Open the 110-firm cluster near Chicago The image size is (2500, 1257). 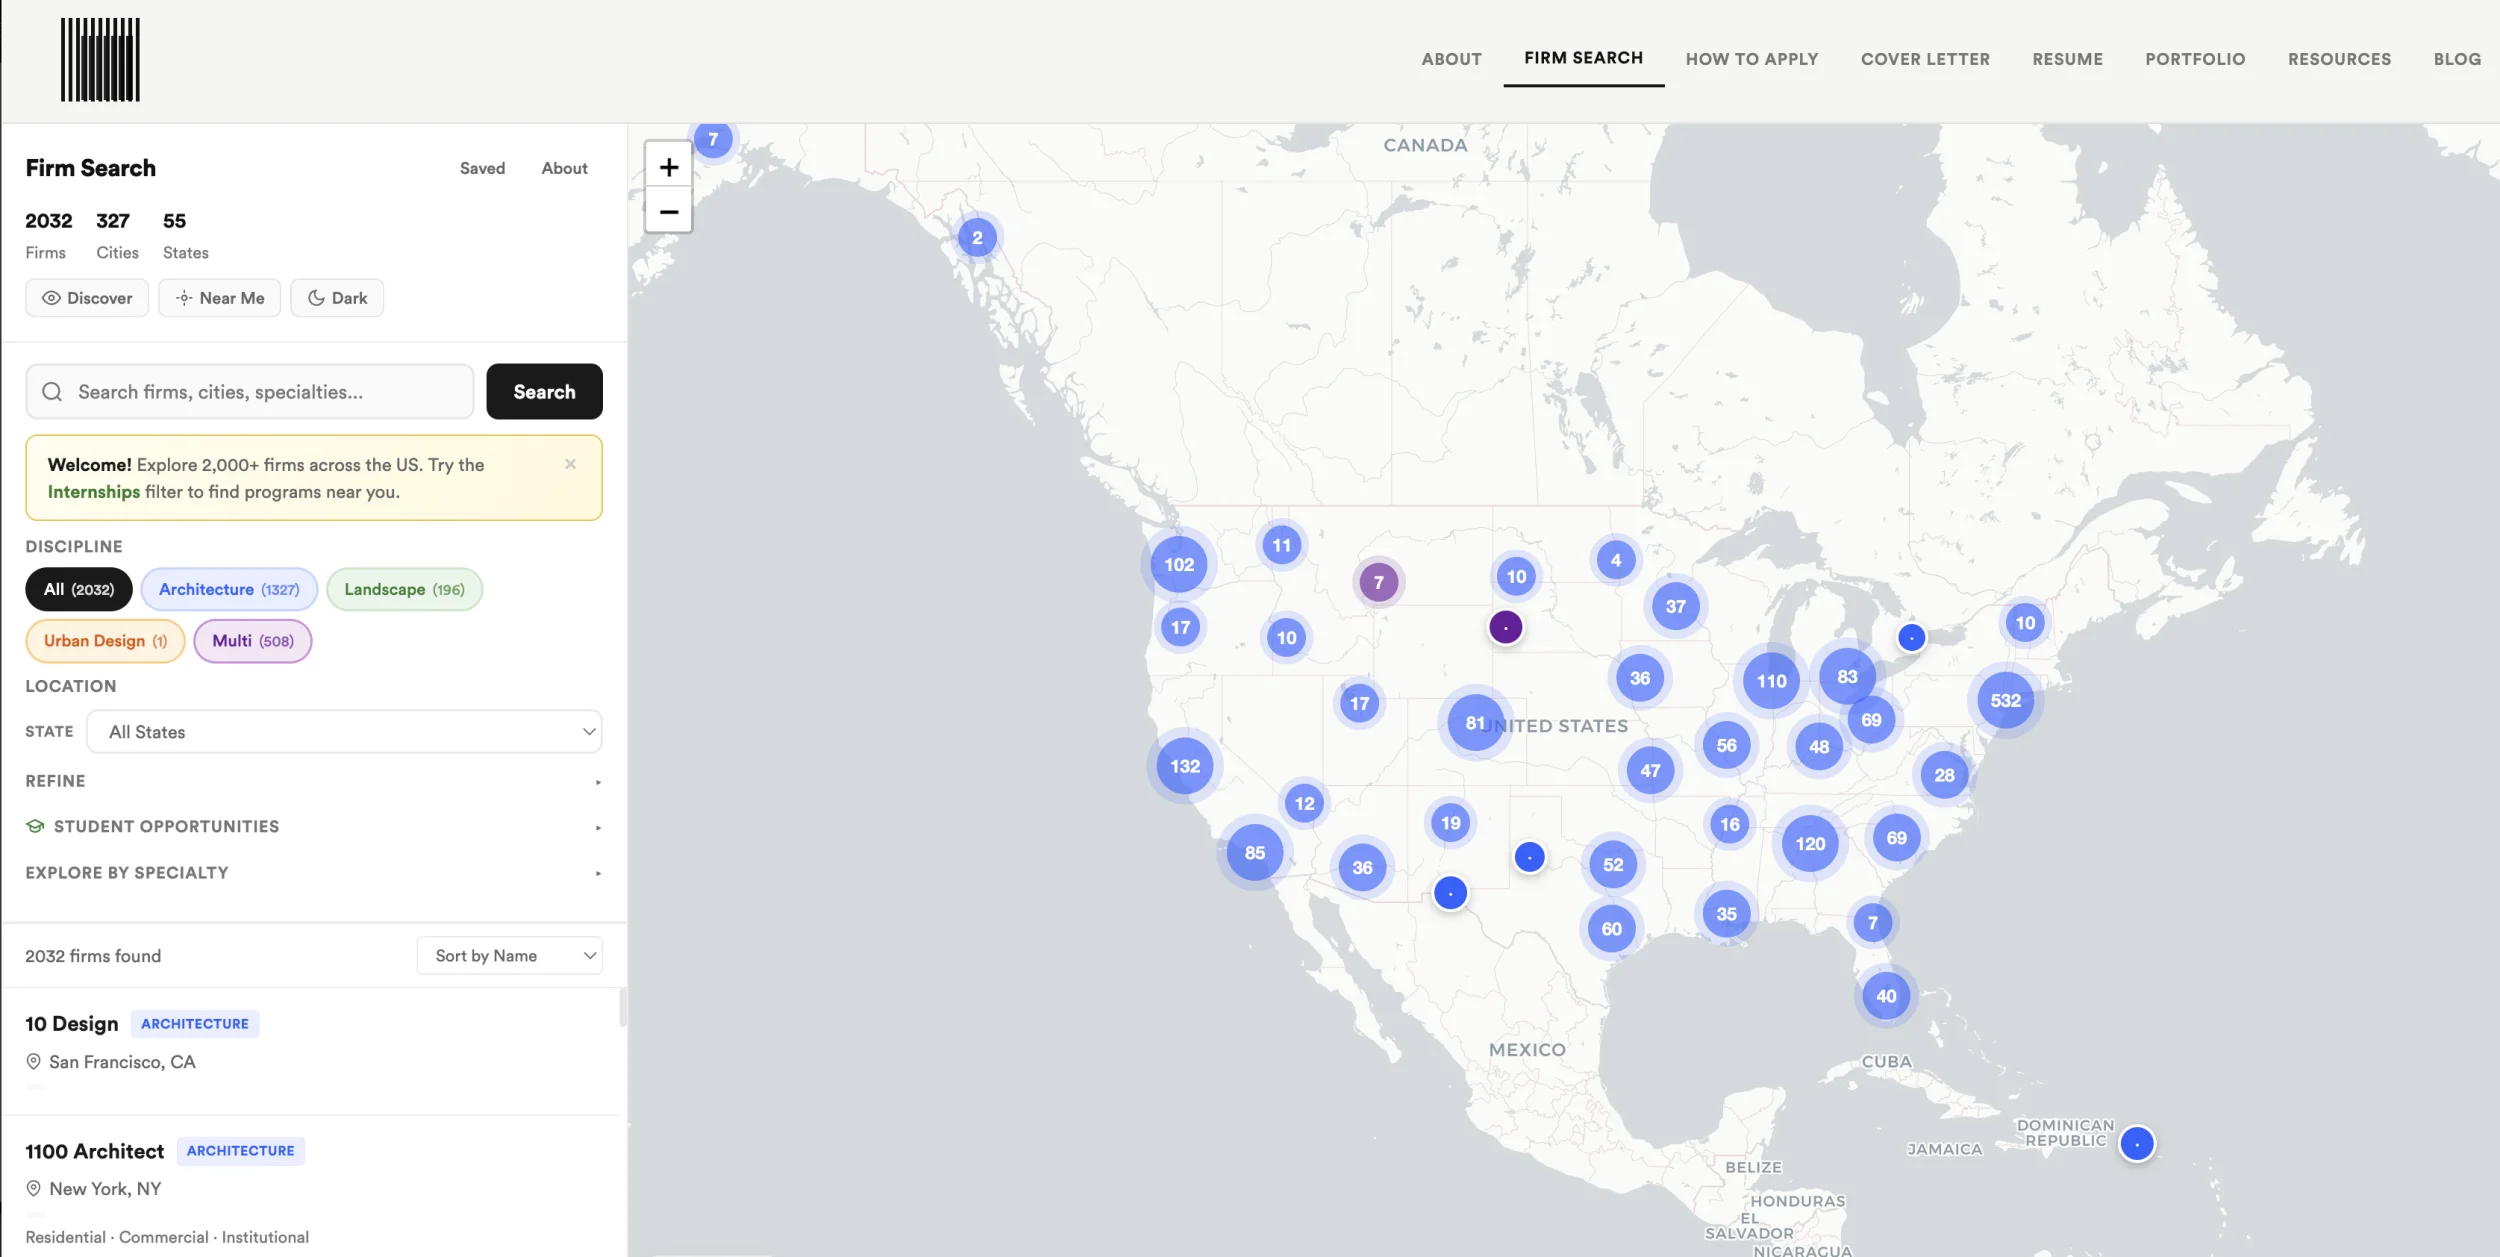pos(1771,681)
